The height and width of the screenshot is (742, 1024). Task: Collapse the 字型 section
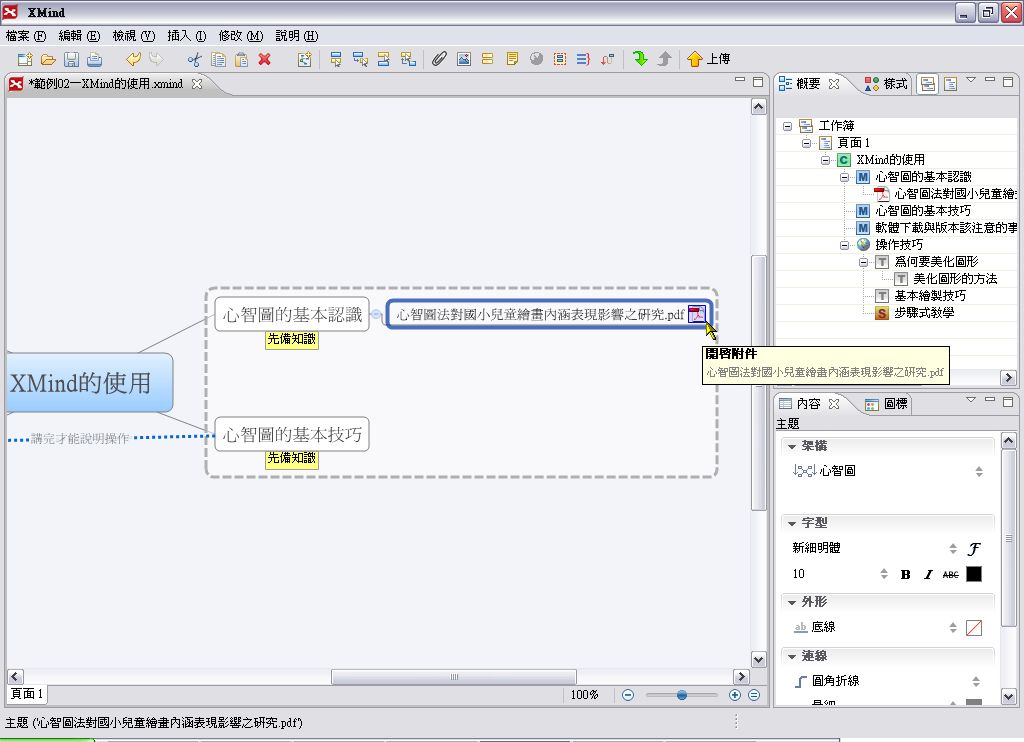(x=792, y=524)
